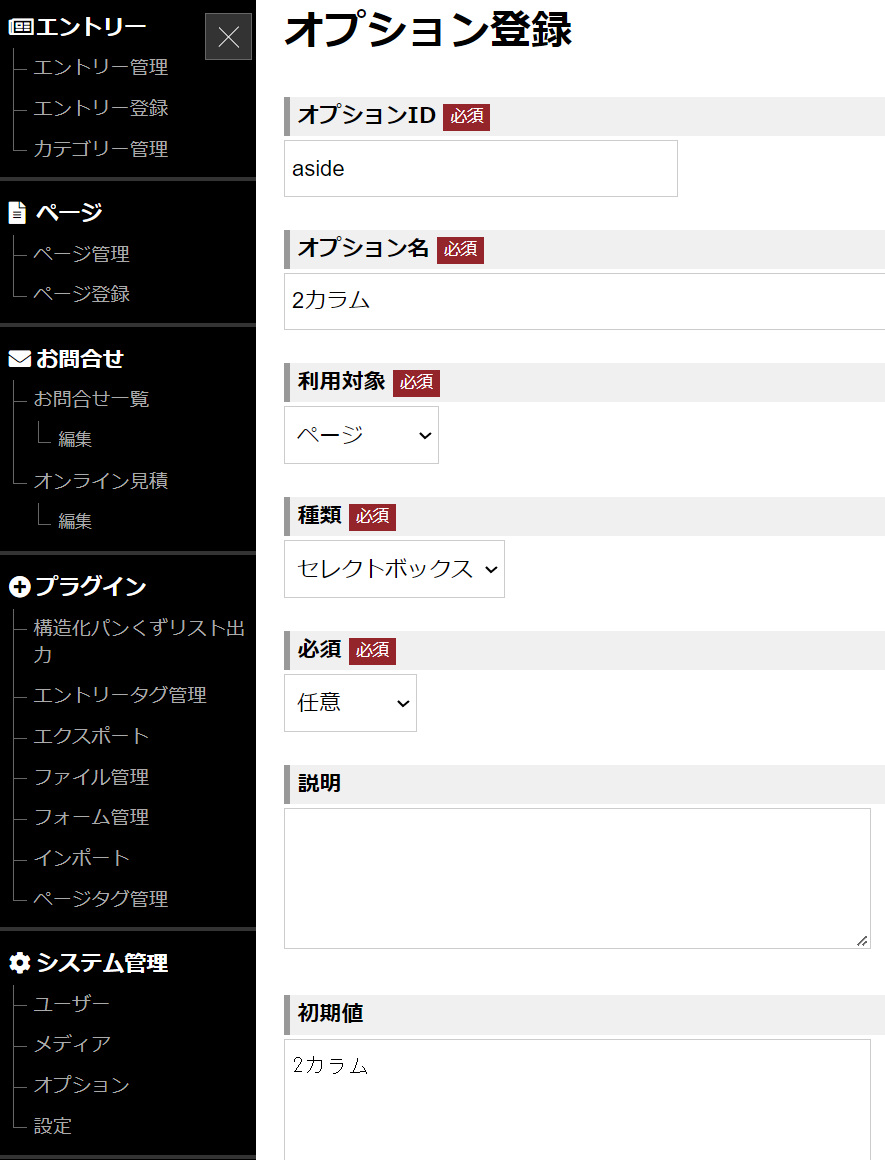Click inside the 説明 text area
885x1160 pixels.
tap(575, 875)
